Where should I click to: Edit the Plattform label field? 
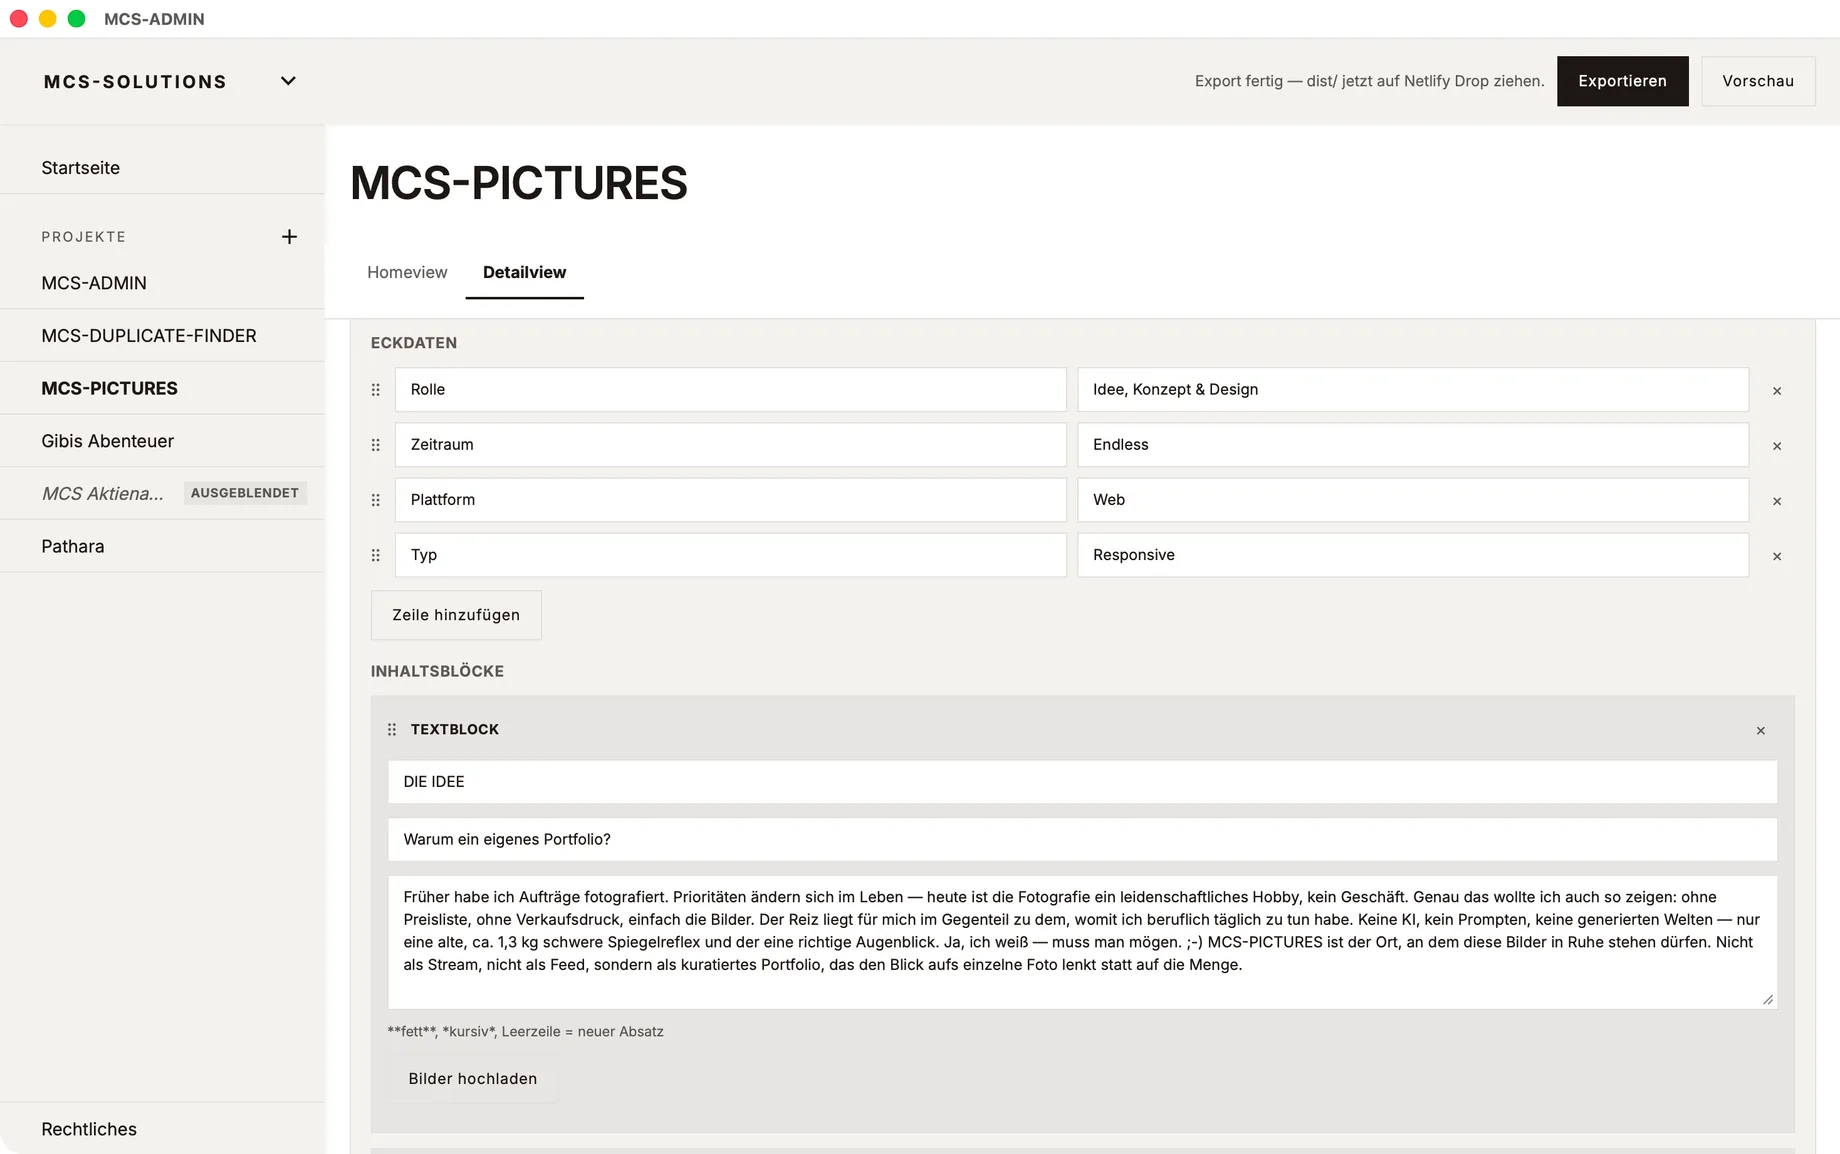[x=730, y=499]
